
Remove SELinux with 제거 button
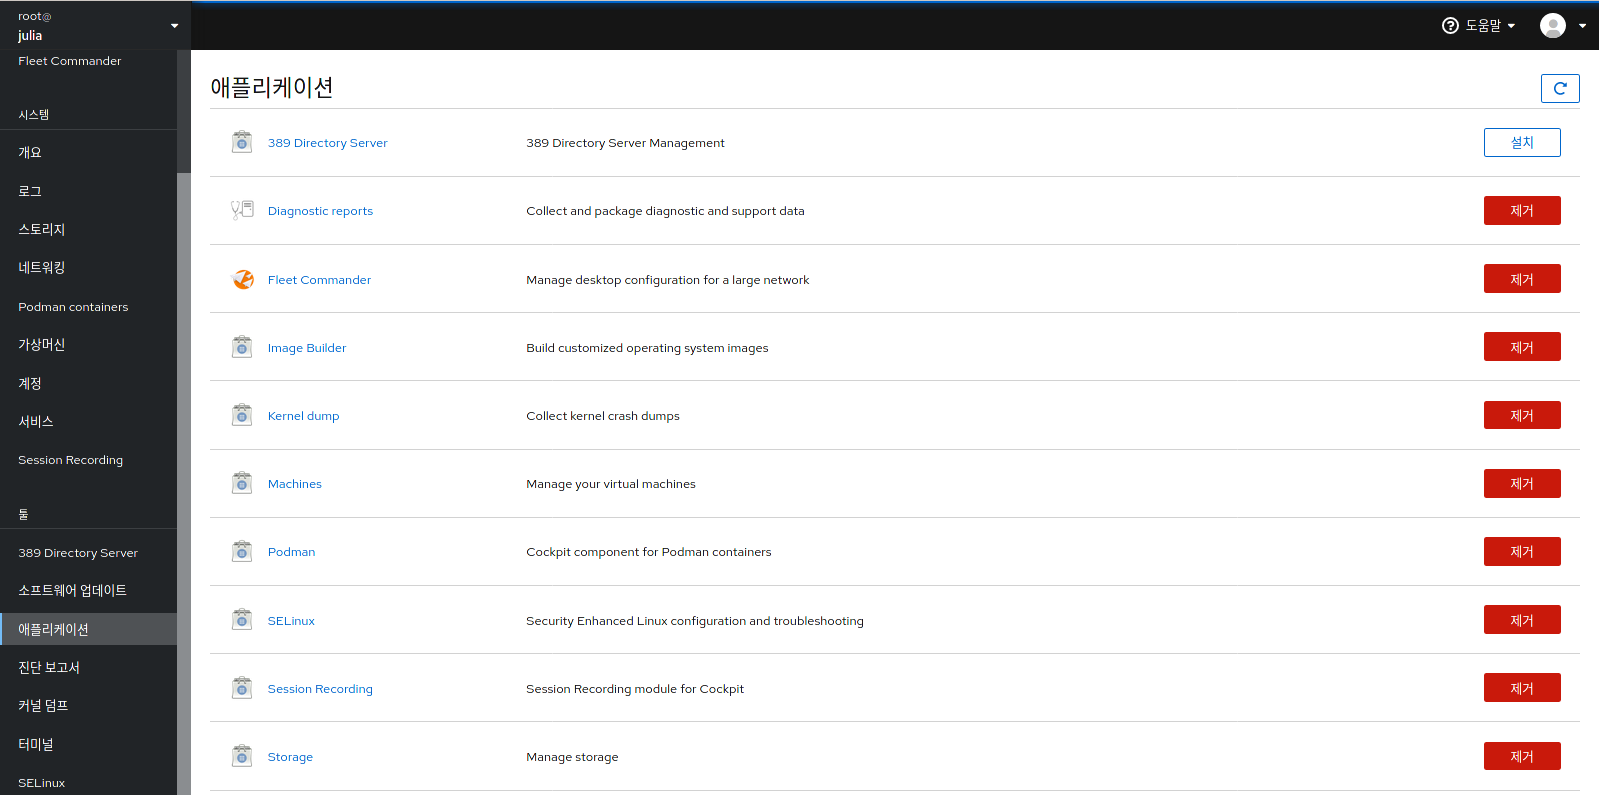(1522, 620)
